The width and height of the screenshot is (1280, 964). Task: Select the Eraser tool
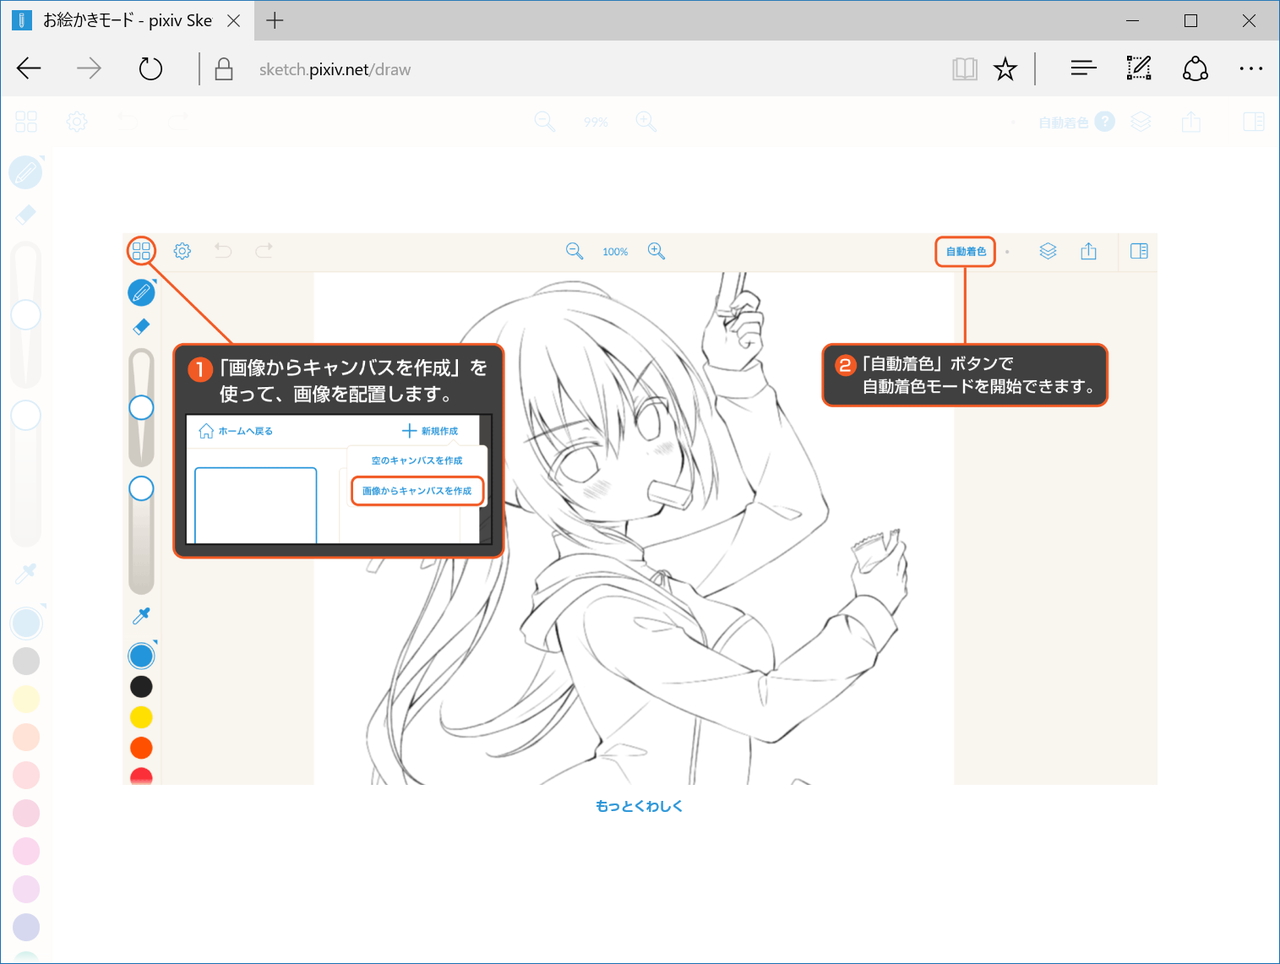(x=141, y=327)
